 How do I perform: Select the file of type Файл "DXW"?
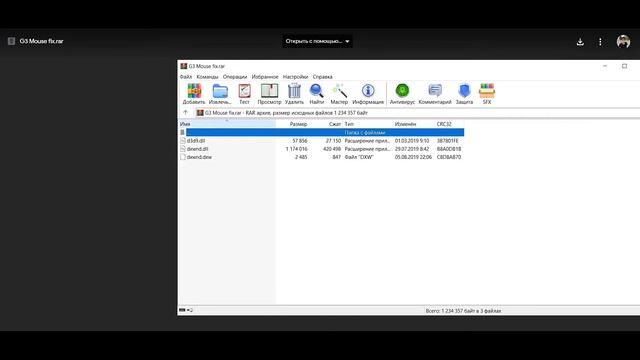[x=322, y=157]
